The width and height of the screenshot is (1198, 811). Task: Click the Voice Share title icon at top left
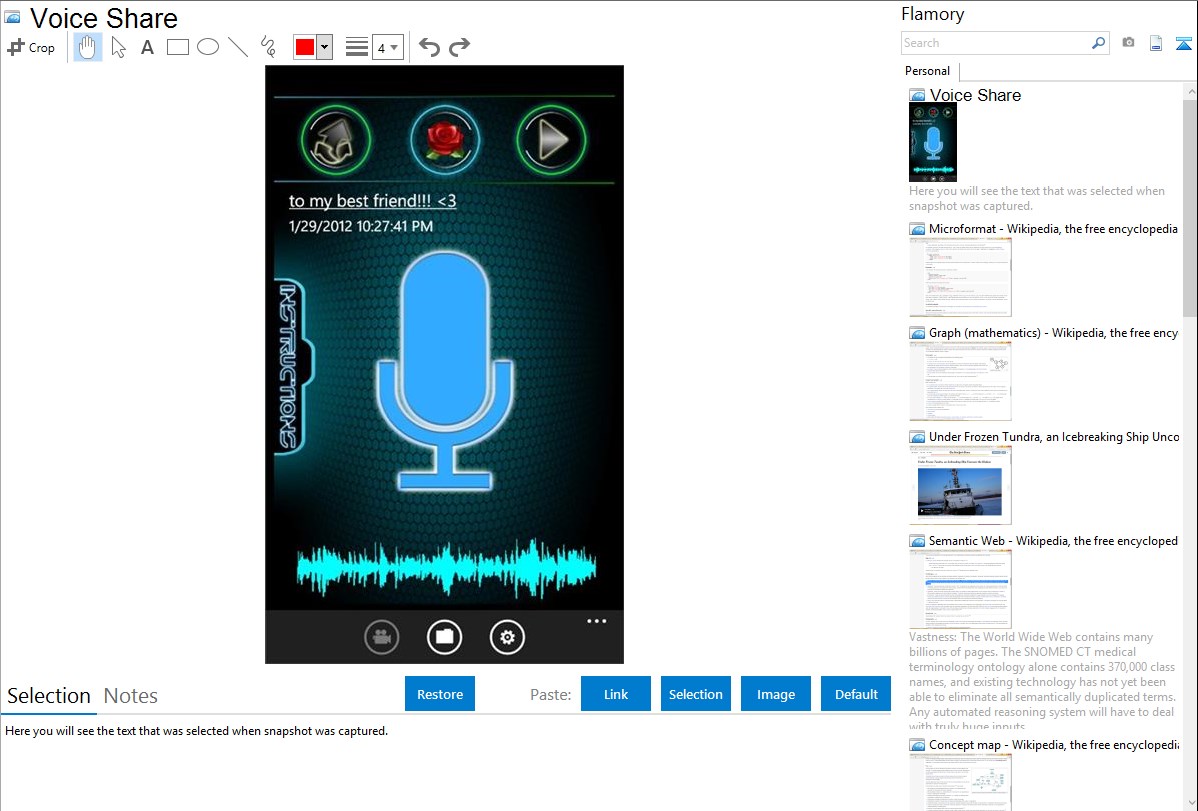click(x=12, y=17)
